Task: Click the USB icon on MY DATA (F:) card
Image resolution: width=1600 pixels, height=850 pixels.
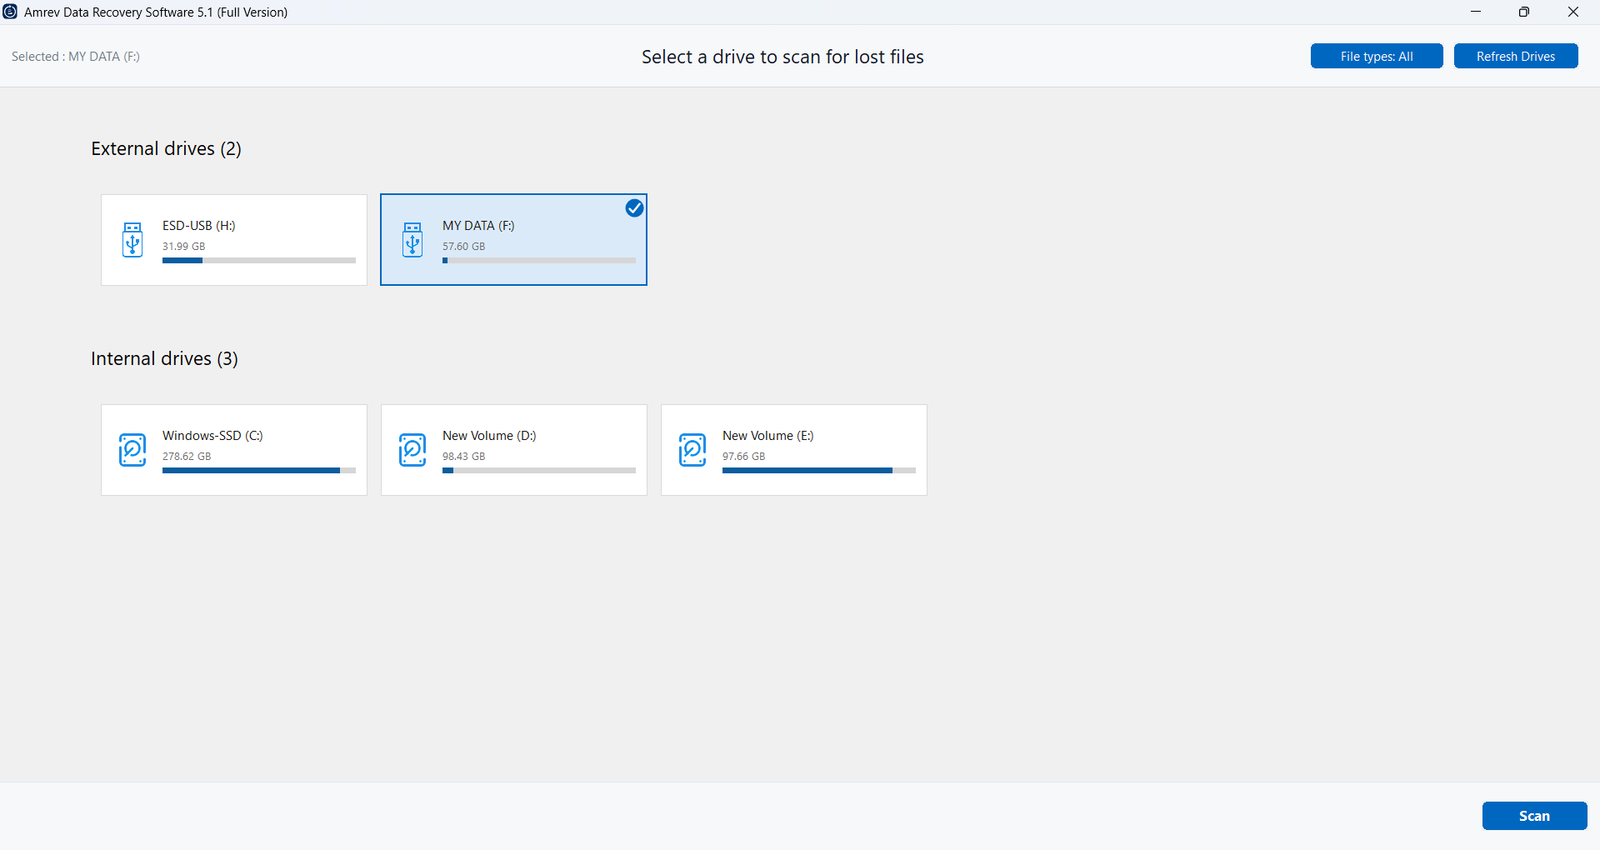Action: pyautogui.click(x=412, y=240)
